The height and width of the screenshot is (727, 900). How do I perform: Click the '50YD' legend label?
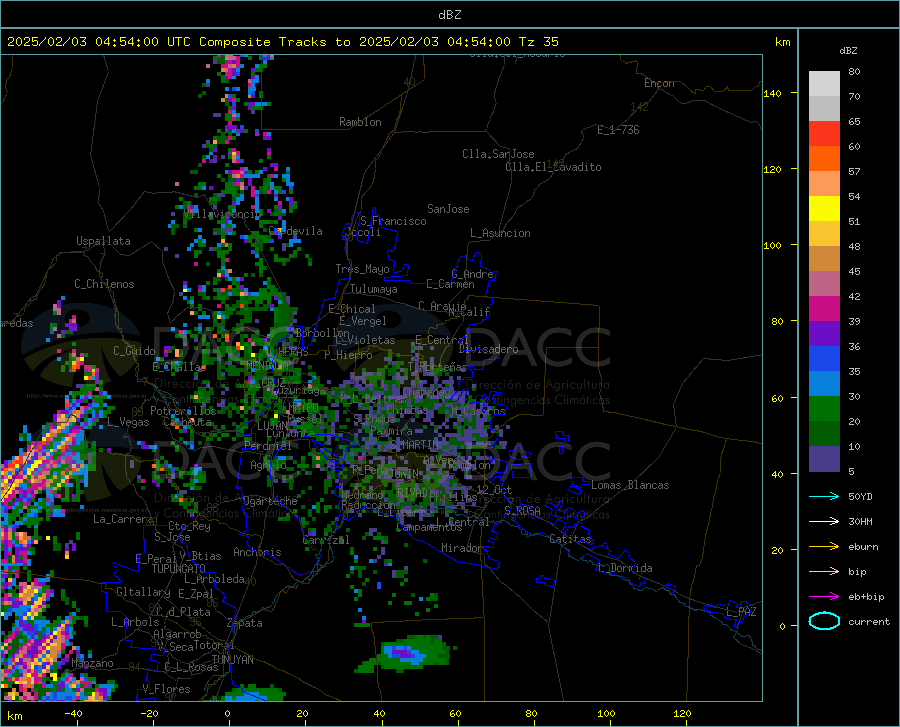click(x=860, y=496)
